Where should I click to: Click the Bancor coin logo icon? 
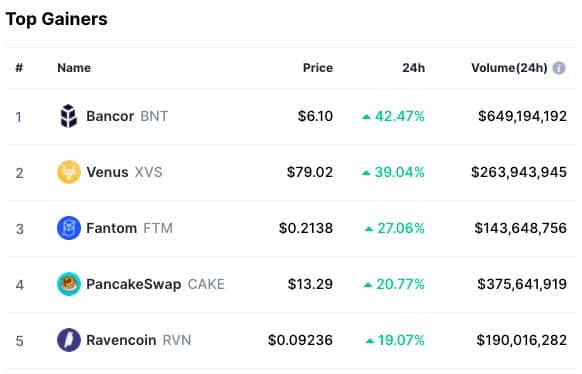click(x=69, y=116)
